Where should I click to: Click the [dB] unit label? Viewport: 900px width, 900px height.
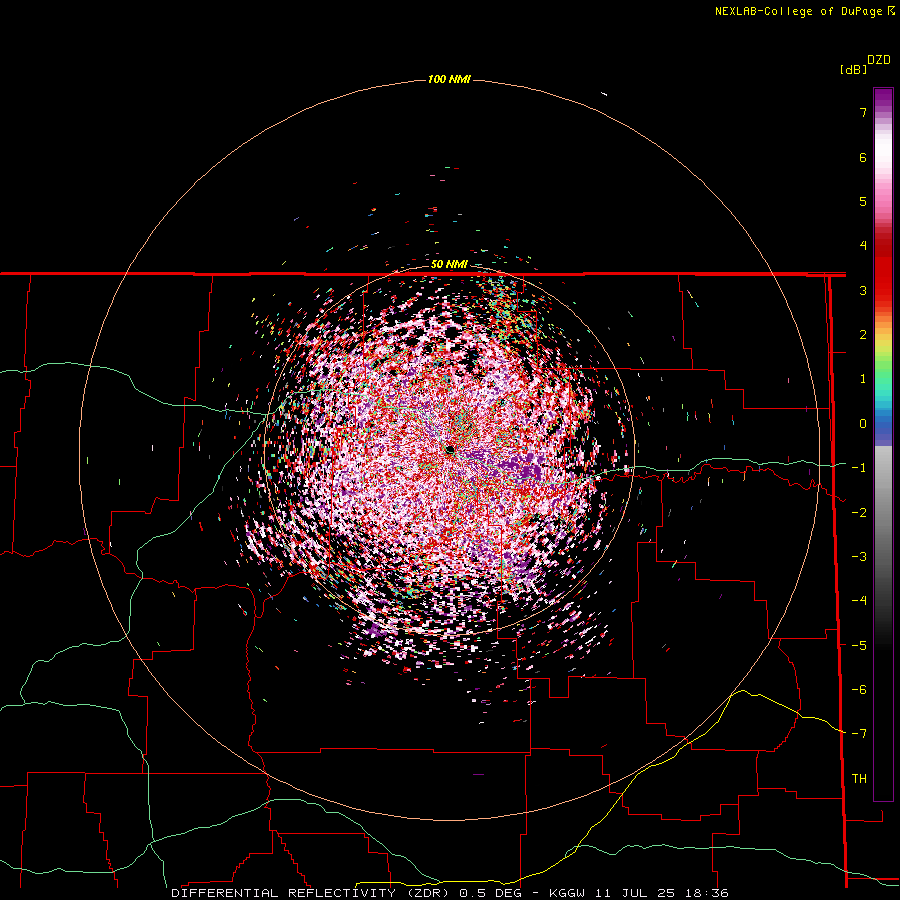(853, 69)
